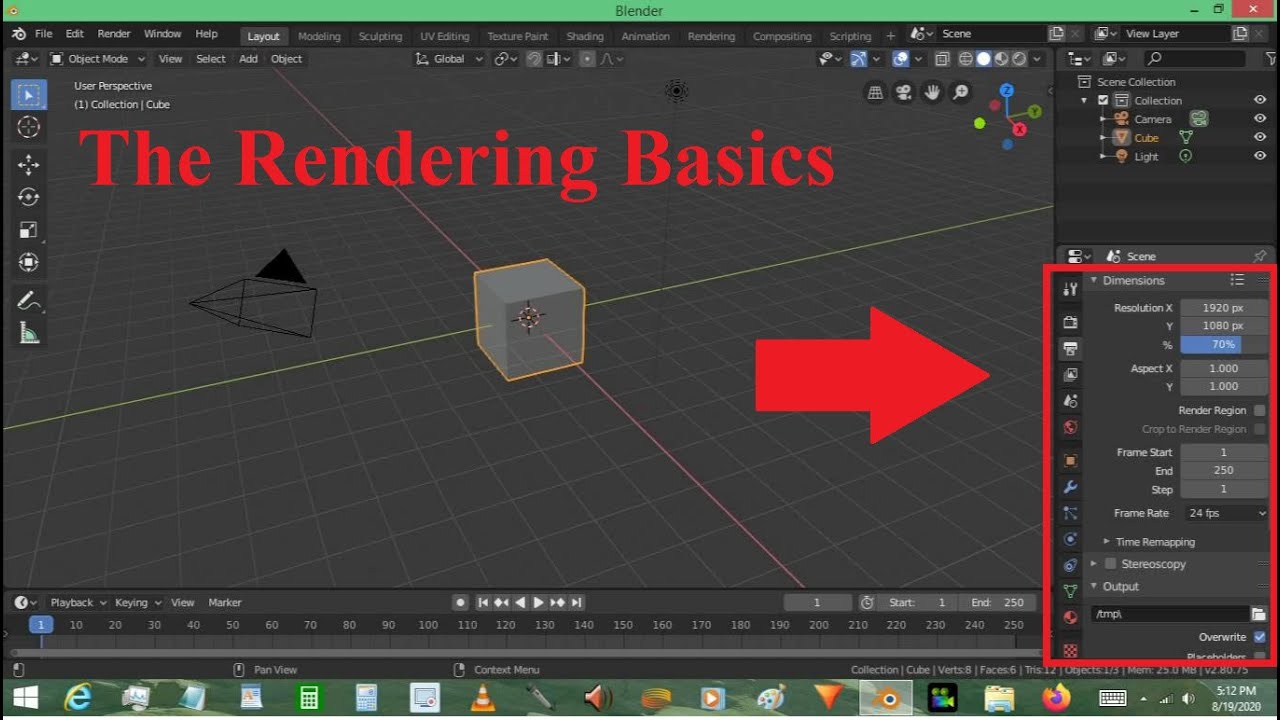The image size is (1280, 720).
Task: Open the Playback dropdown in timeline
Action: (77, 603)
